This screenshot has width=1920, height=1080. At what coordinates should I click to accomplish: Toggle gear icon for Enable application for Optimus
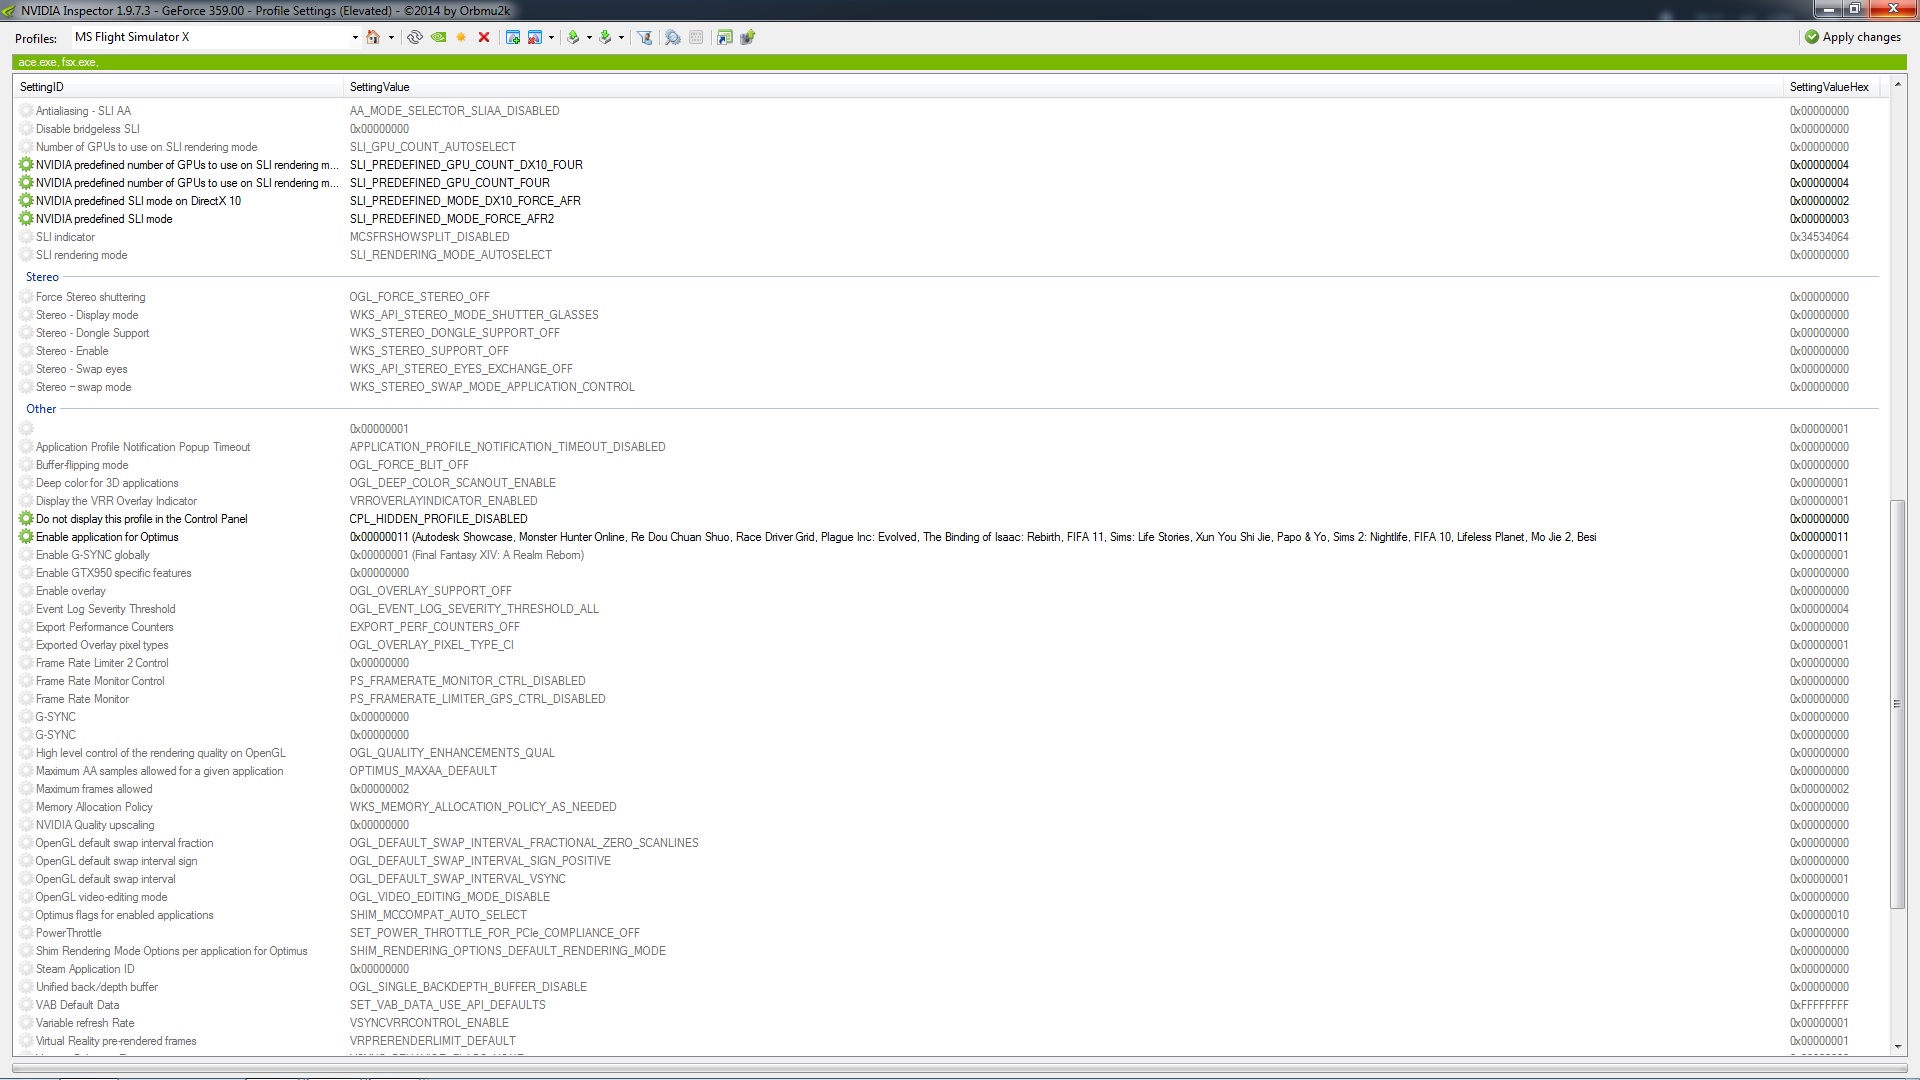point(26,537)
